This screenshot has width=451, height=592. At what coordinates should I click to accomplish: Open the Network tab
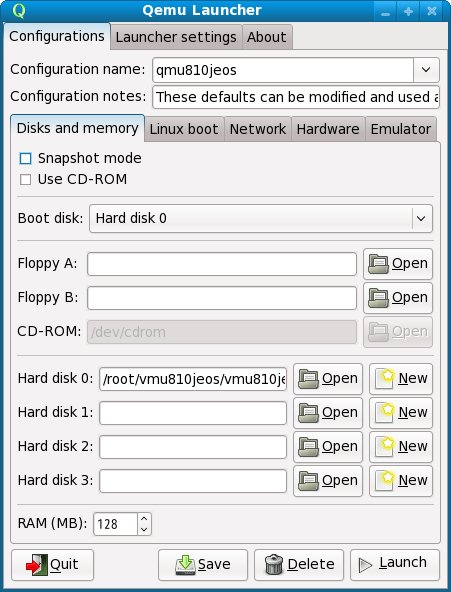tap(258, 129)
